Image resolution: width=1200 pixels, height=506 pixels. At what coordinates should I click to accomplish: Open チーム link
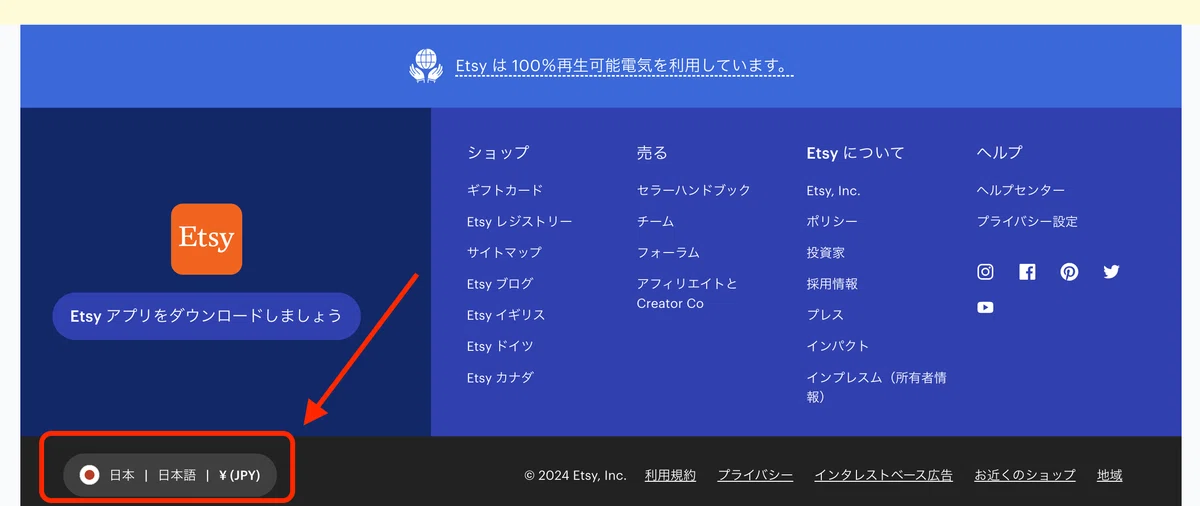pyautogui.click(x=656, y=221)
